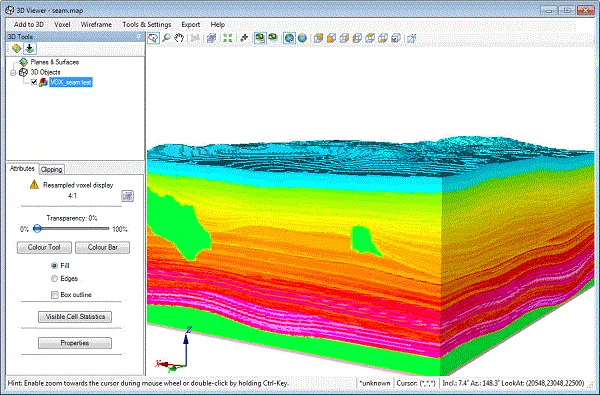Click the Visible Cell Statistics button
The width and height of the screenshot is (600, 395).
(75, 317)
